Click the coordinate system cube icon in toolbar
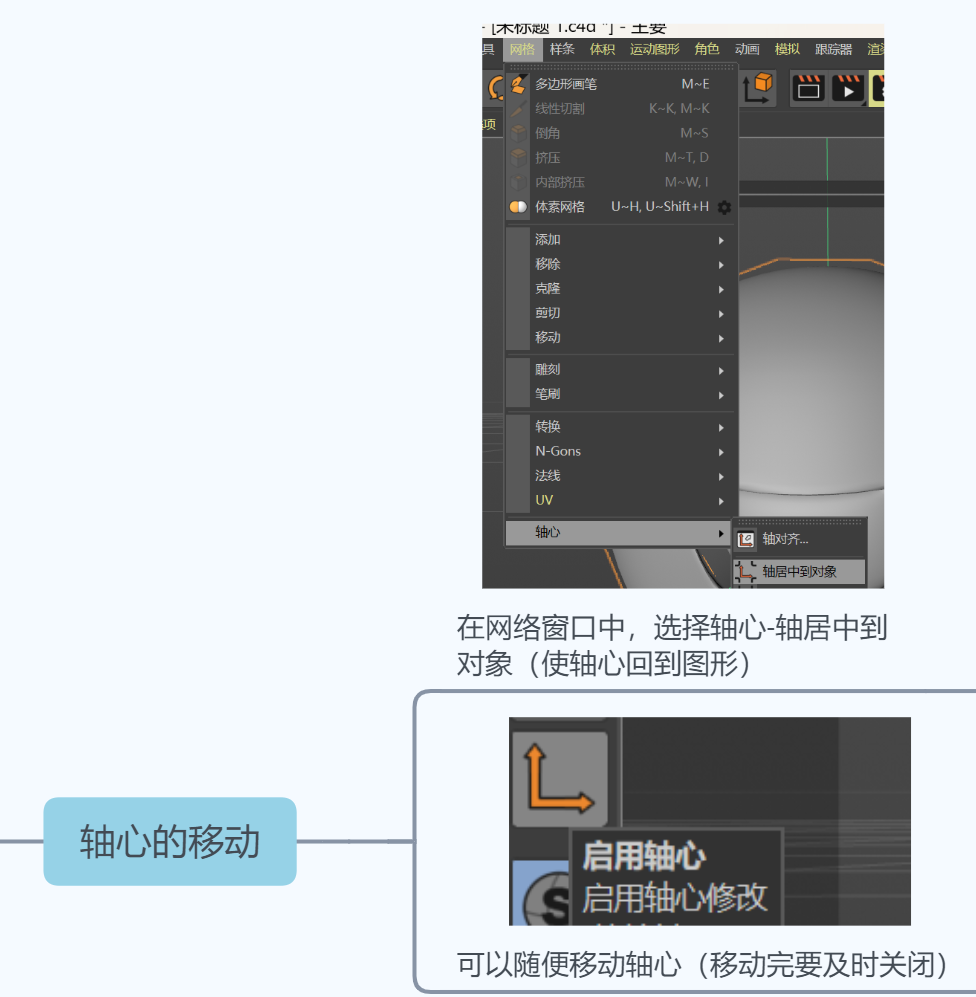 760,87
